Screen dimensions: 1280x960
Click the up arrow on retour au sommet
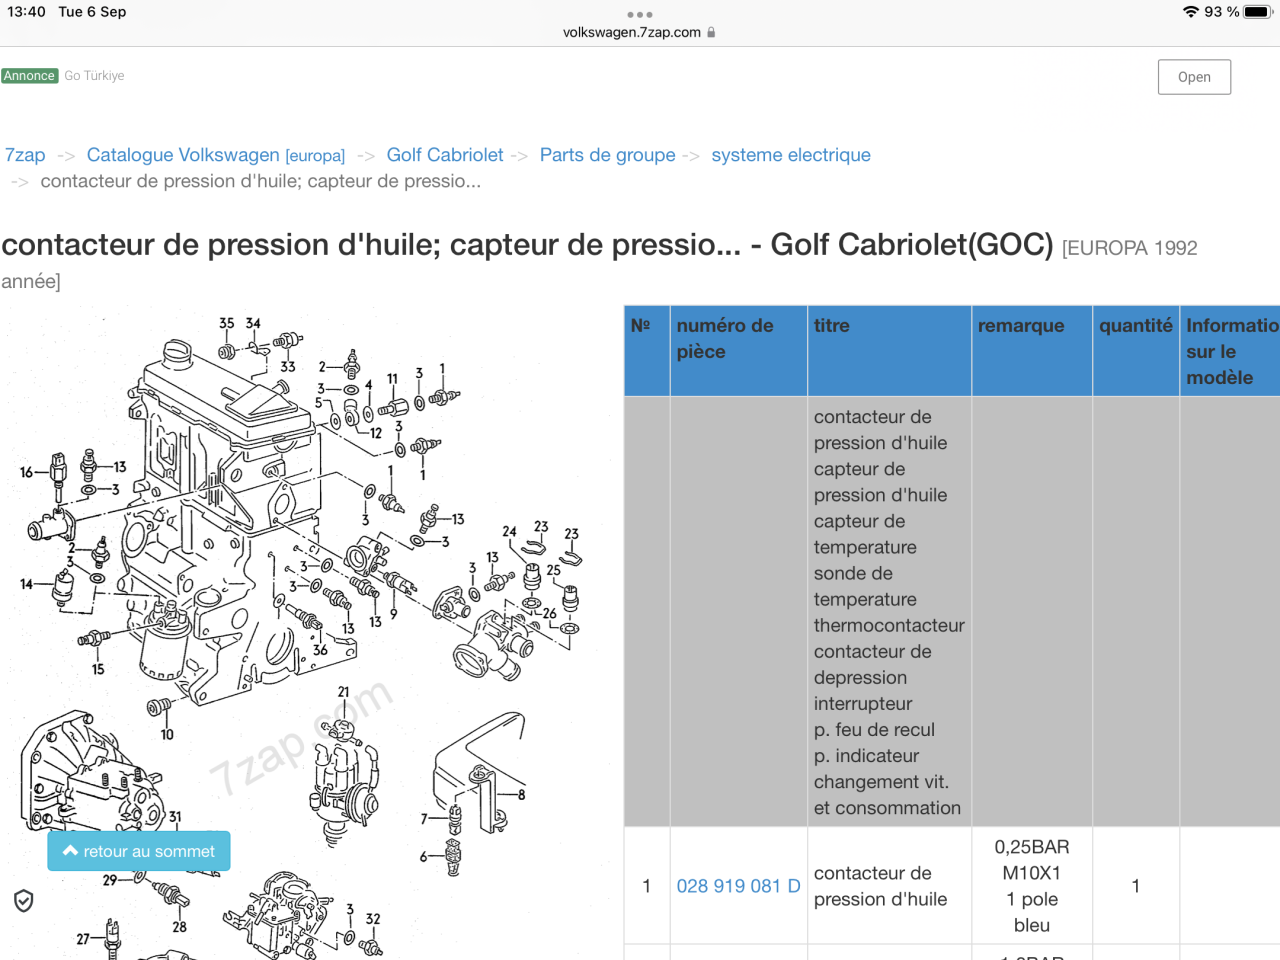pos(70,851)
